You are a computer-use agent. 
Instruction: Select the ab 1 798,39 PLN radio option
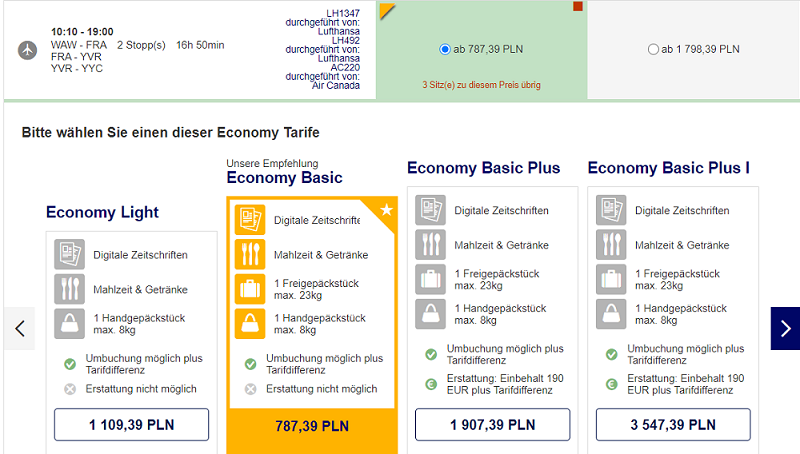653,49
